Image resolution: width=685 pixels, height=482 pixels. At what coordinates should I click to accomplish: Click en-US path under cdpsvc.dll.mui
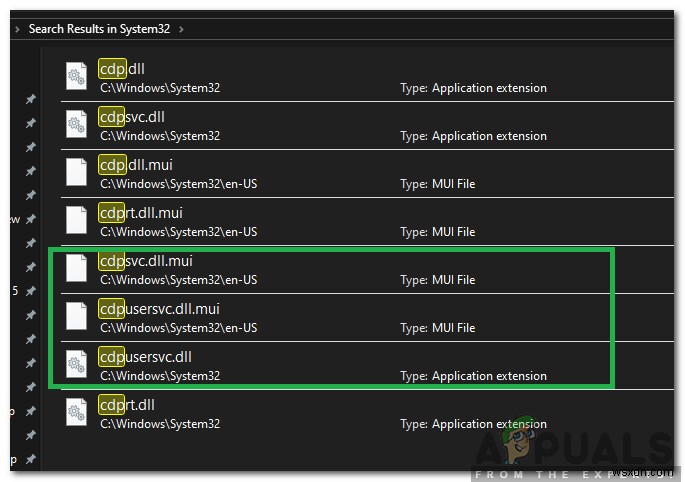[179, 281]
